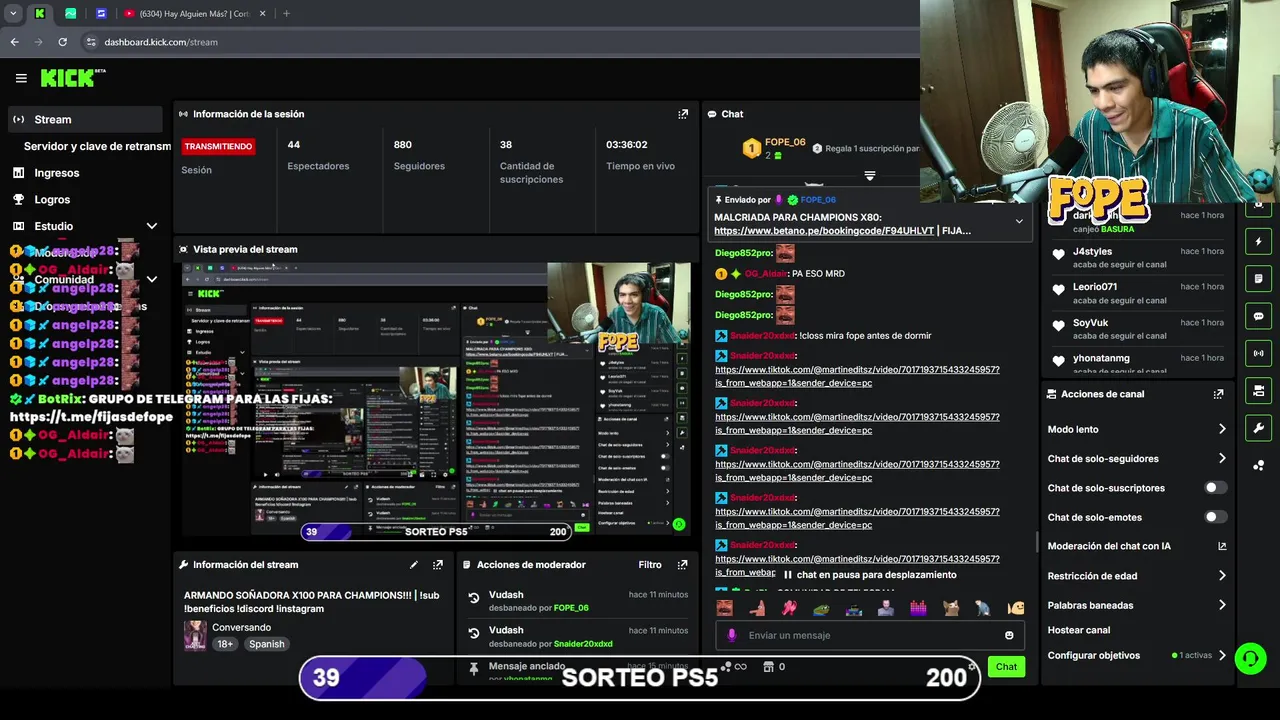The height and width of the screenshot is (720, 1280).
Task: Expand the pinned message with its chevron
Action: pyautogui.click(x=1019, y=221)
